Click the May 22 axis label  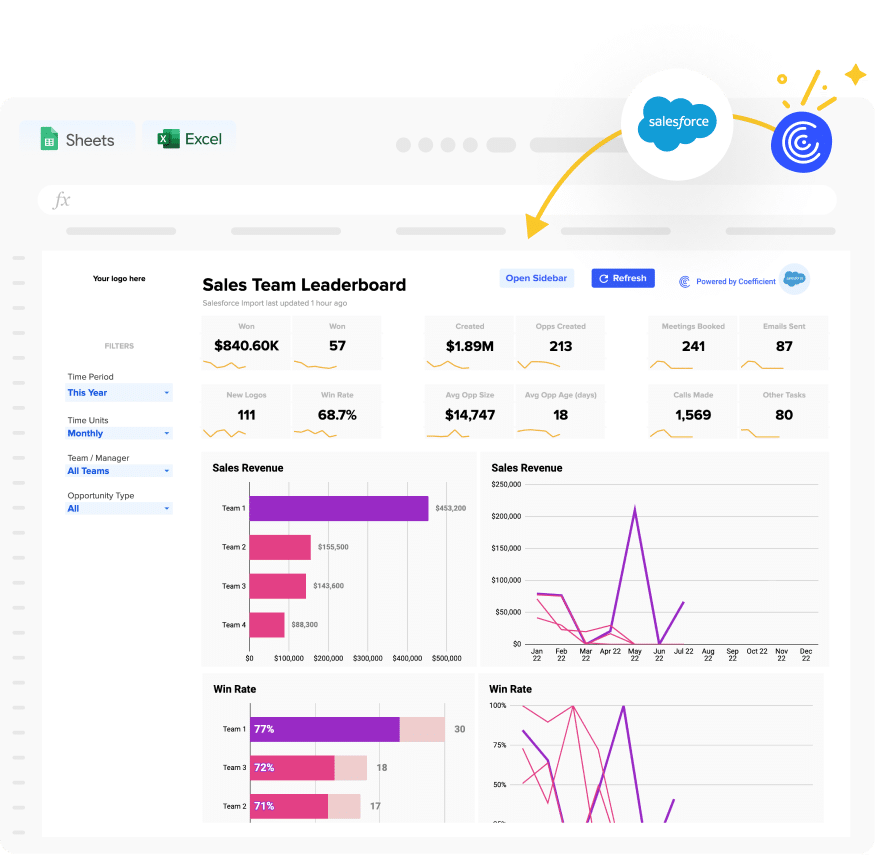[x=634, y=655]
